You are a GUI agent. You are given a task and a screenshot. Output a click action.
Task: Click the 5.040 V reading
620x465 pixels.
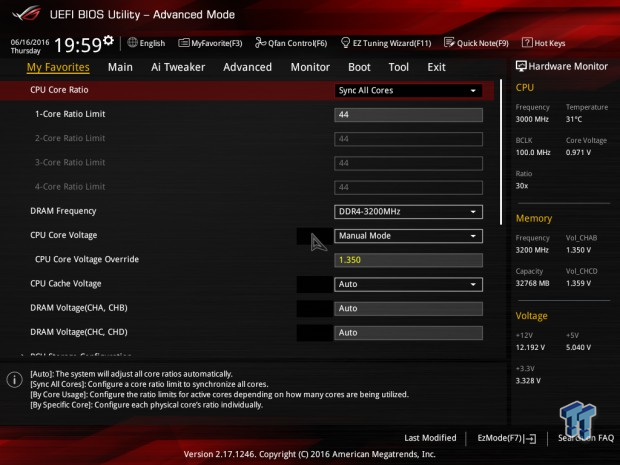578,348
